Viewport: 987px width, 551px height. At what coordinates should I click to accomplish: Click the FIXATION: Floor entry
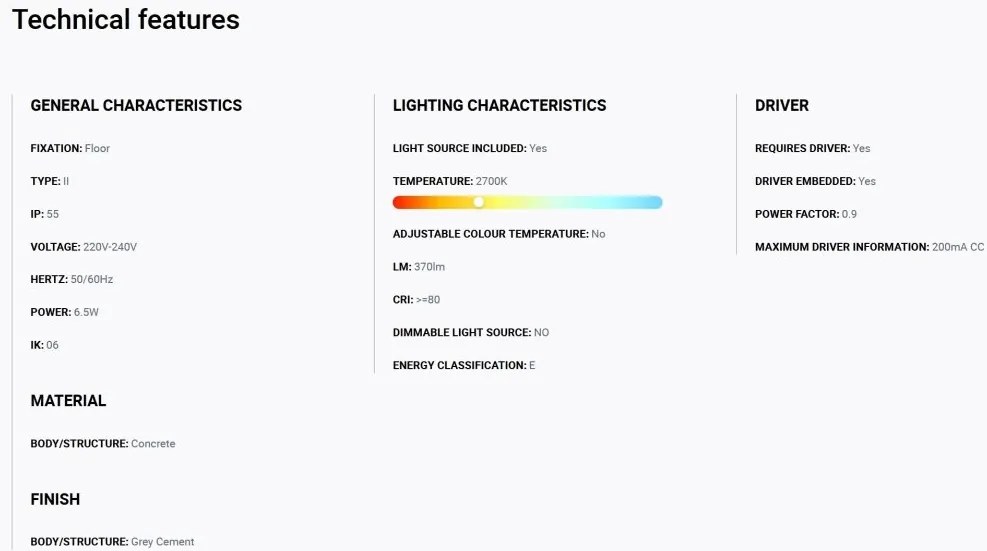[x=70, y=148]
